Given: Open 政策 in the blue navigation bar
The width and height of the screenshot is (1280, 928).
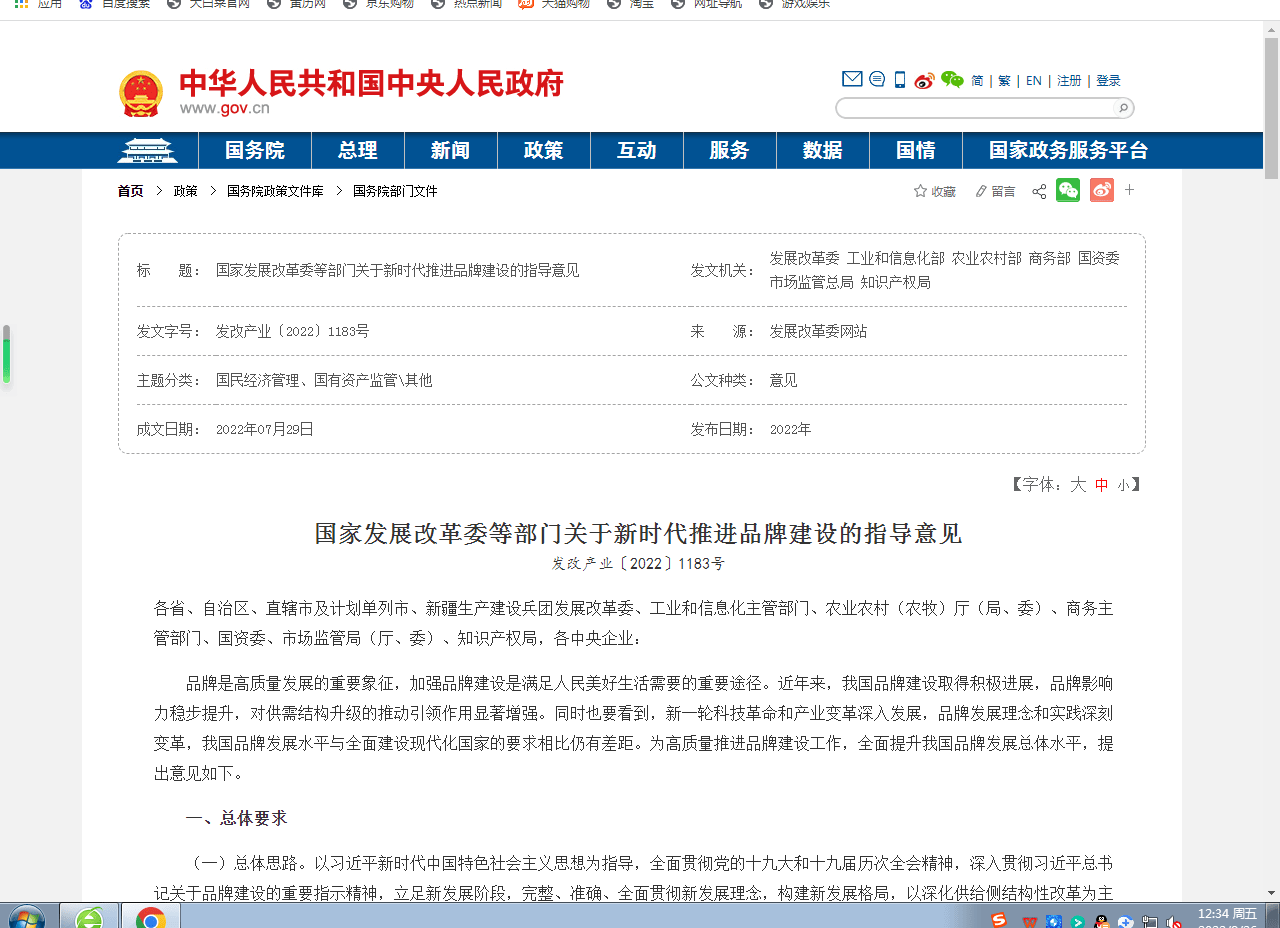Looking at the screenshot, I should coord(544,151).
